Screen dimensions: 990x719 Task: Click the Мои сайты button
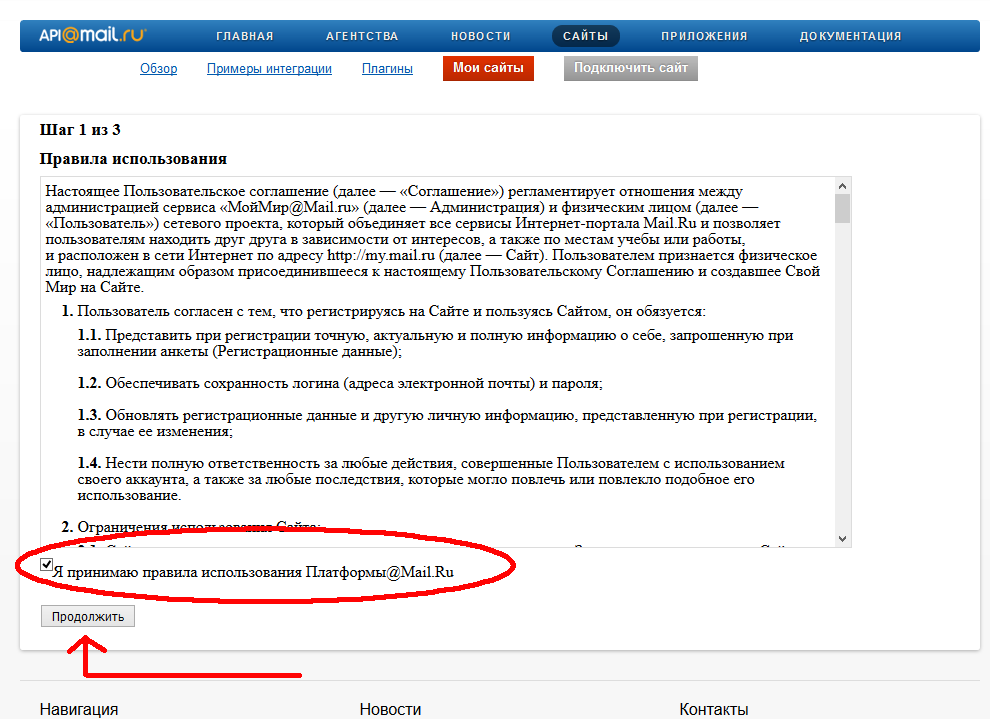pos(488,68)
